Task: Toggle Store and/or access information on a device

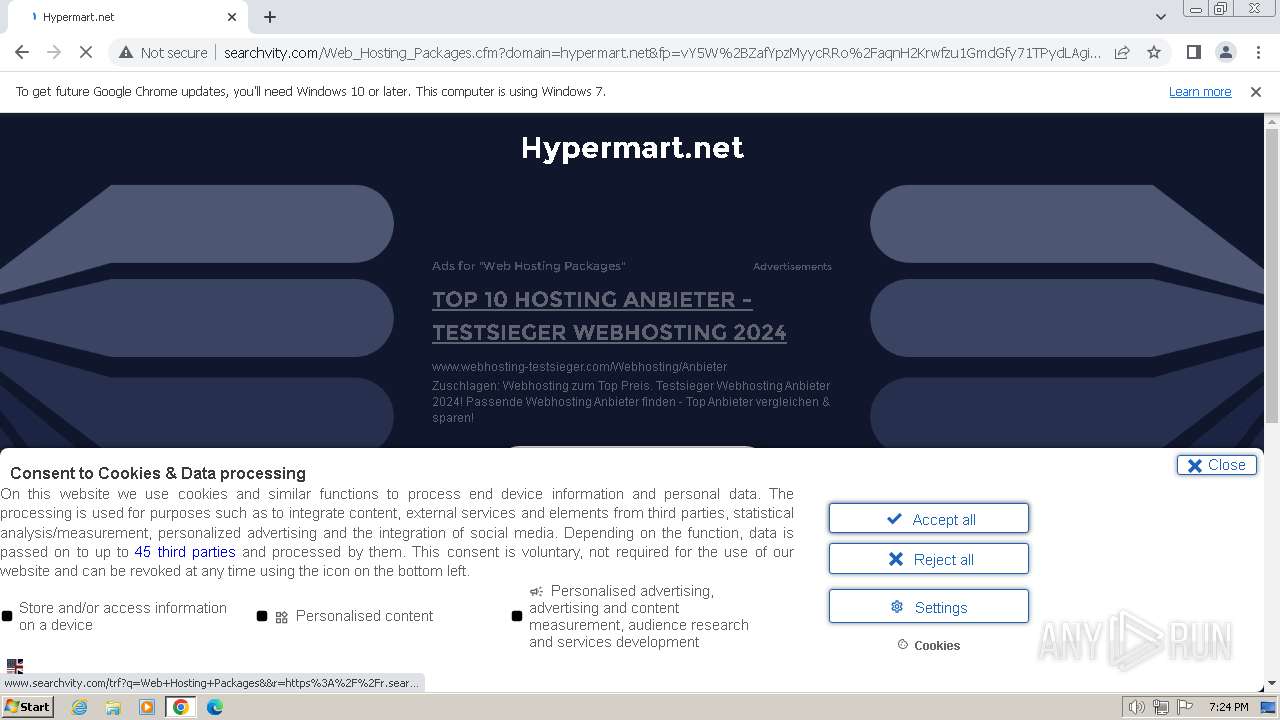Action: coord(7,616)
